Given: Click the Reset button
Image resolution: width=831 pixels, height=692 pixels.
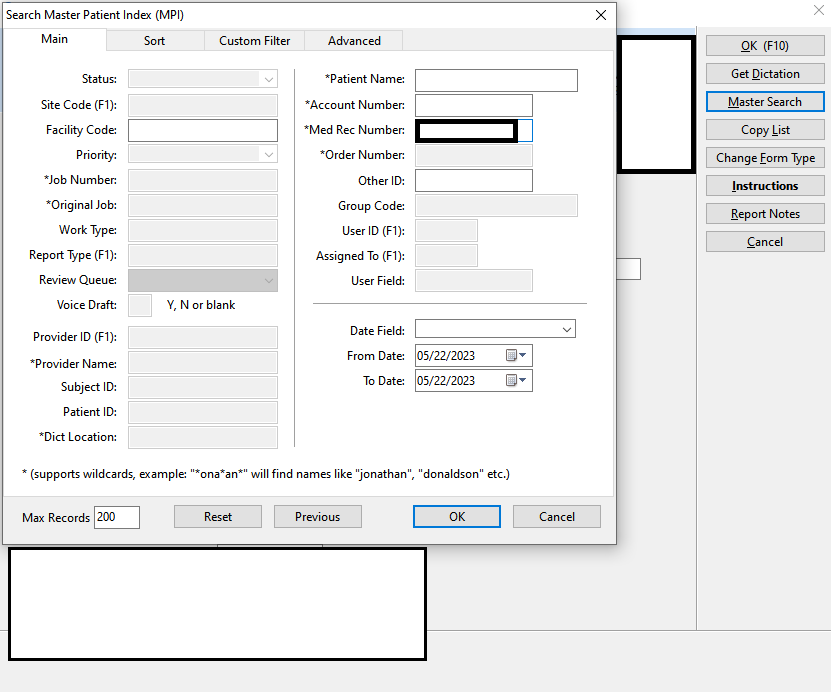Looking at the screenshot, I should pyautogui.click(x=218, y=517).
